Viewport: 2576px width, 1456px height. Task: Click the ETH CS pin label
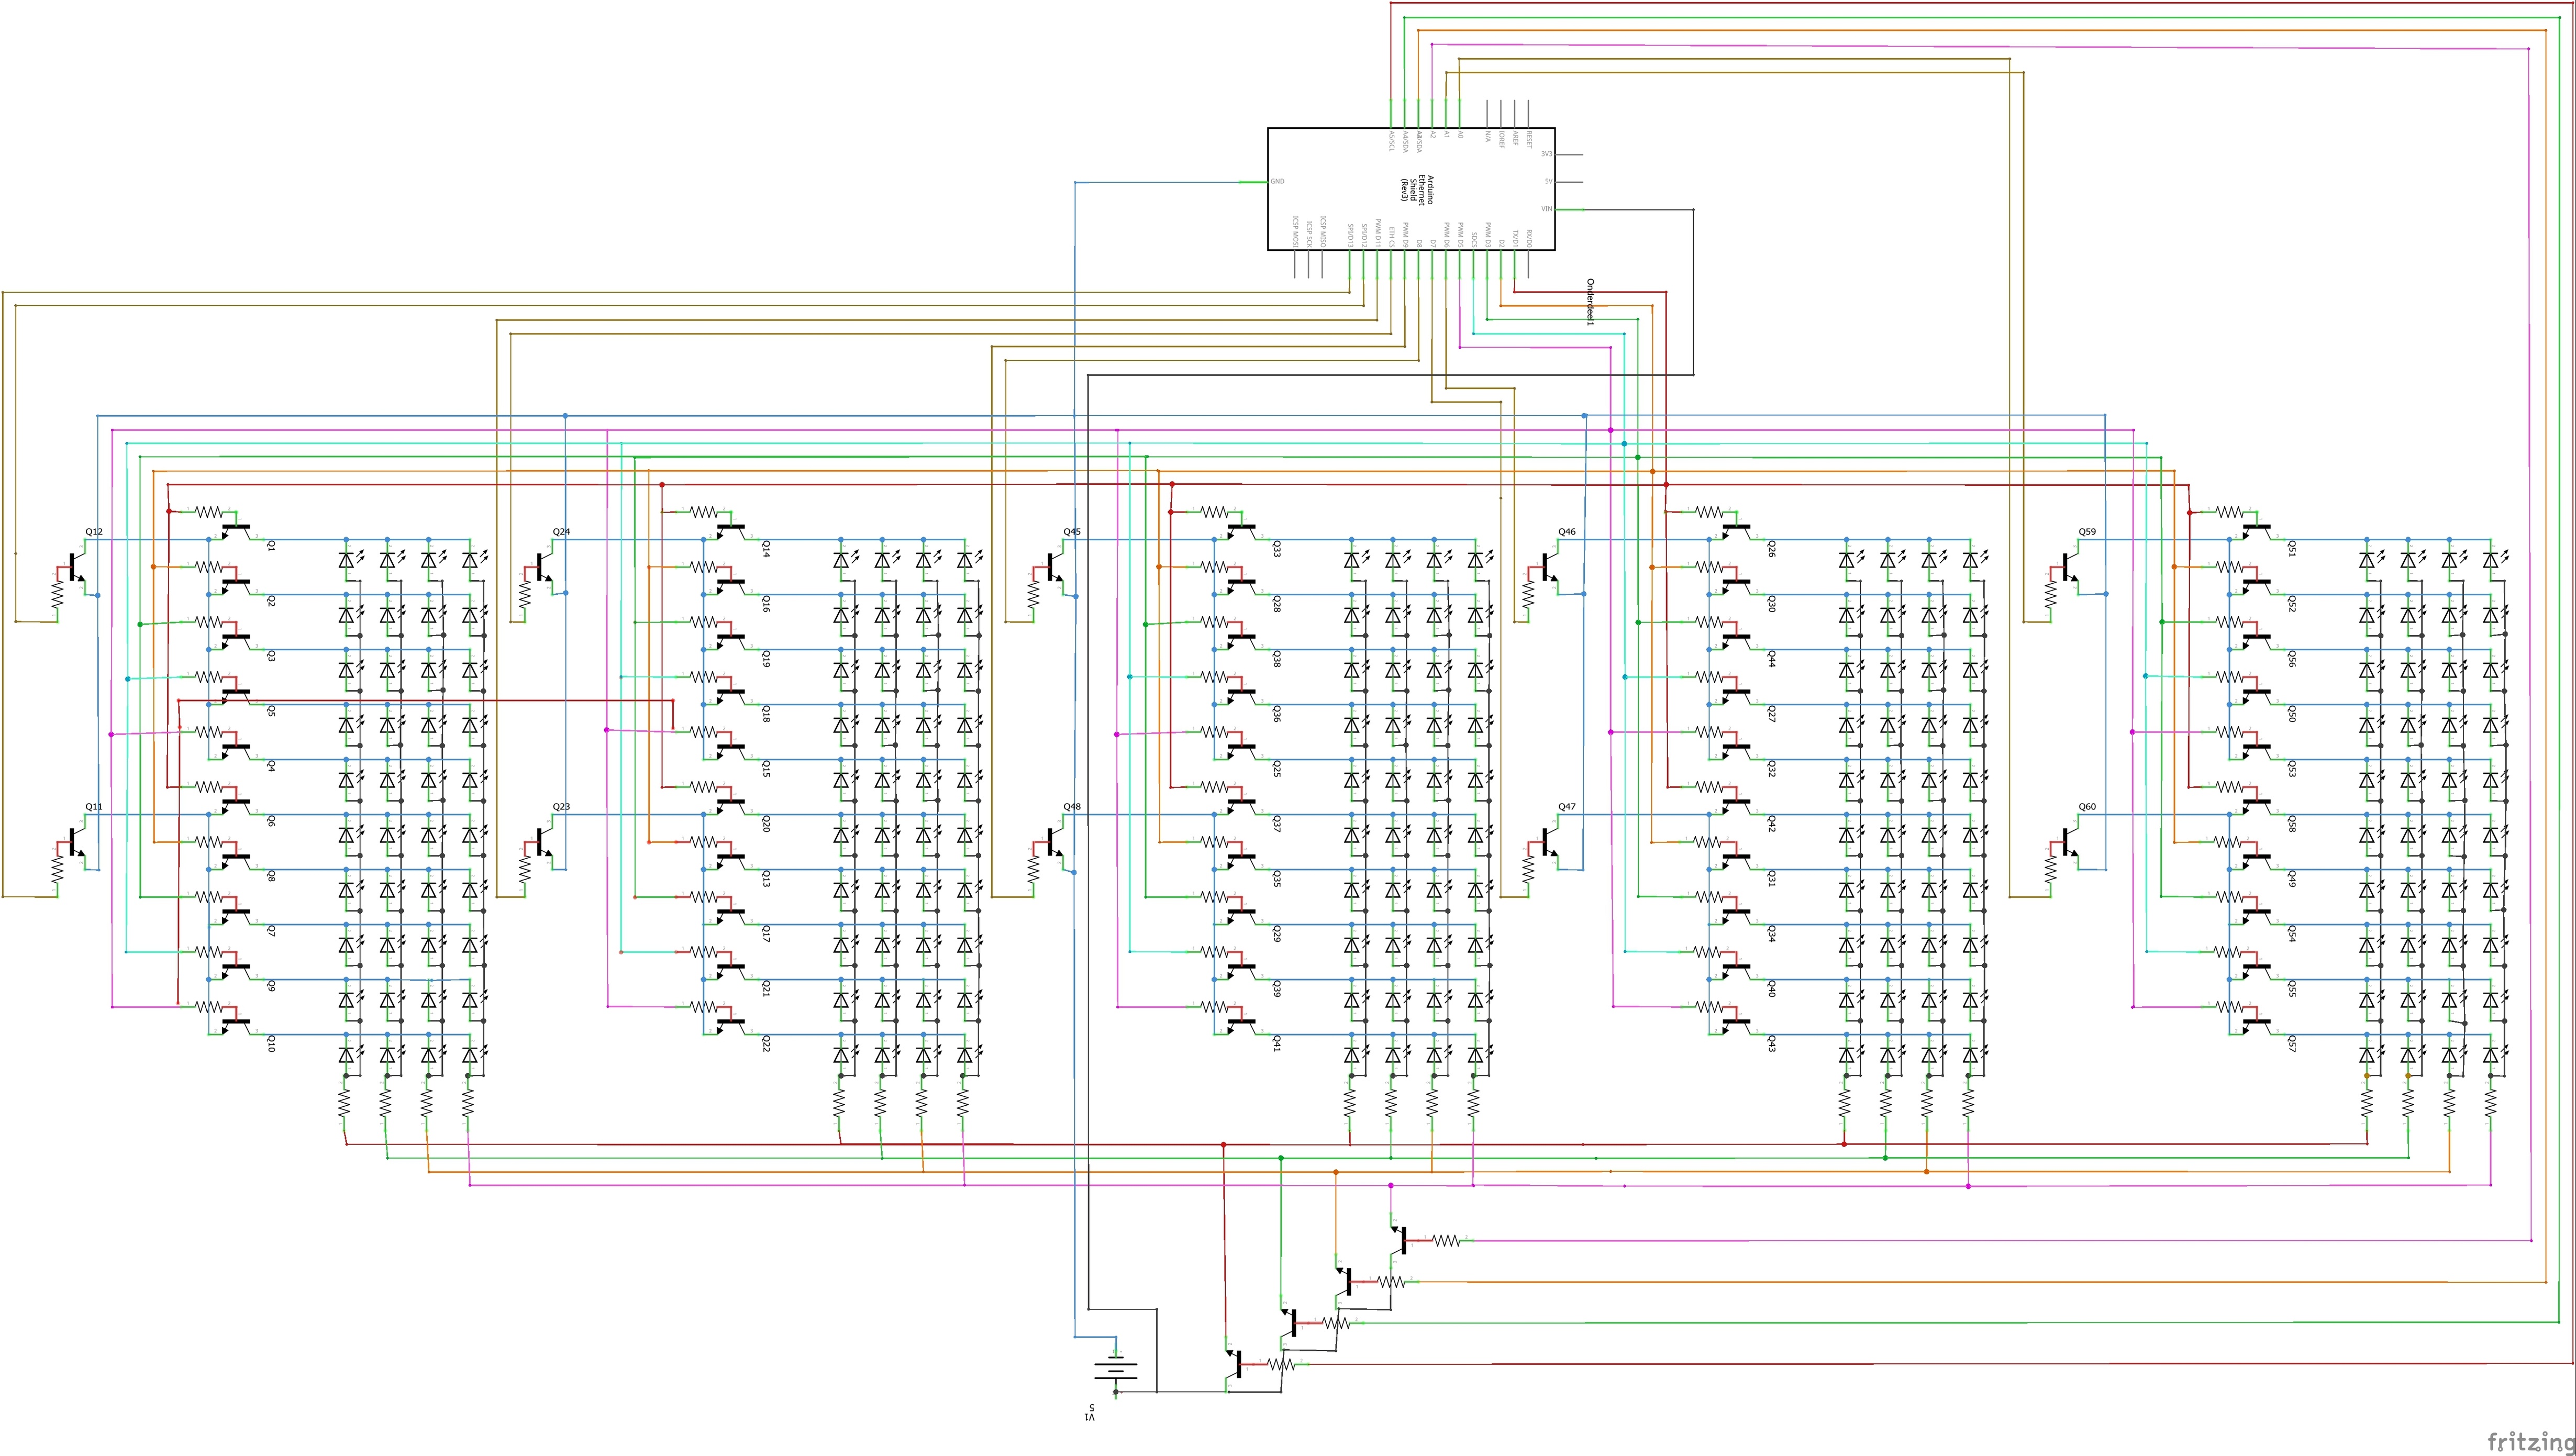[x=1392, y=238]
